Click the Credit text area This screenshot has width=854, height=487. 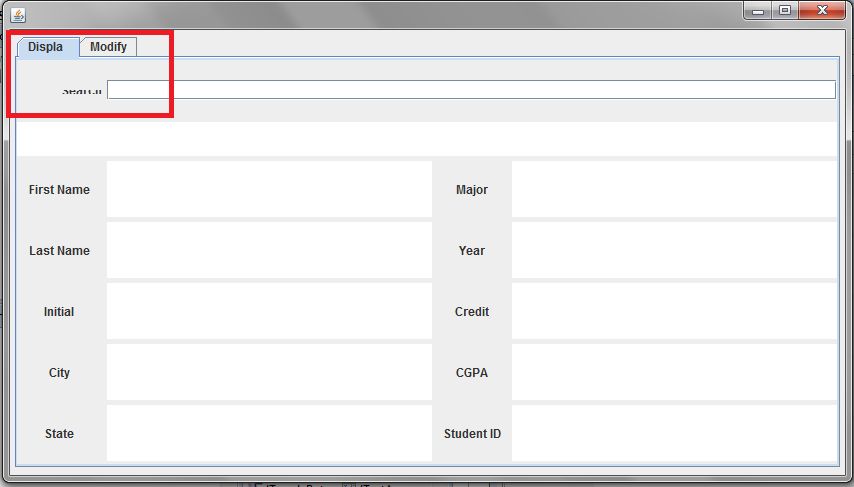674,311
